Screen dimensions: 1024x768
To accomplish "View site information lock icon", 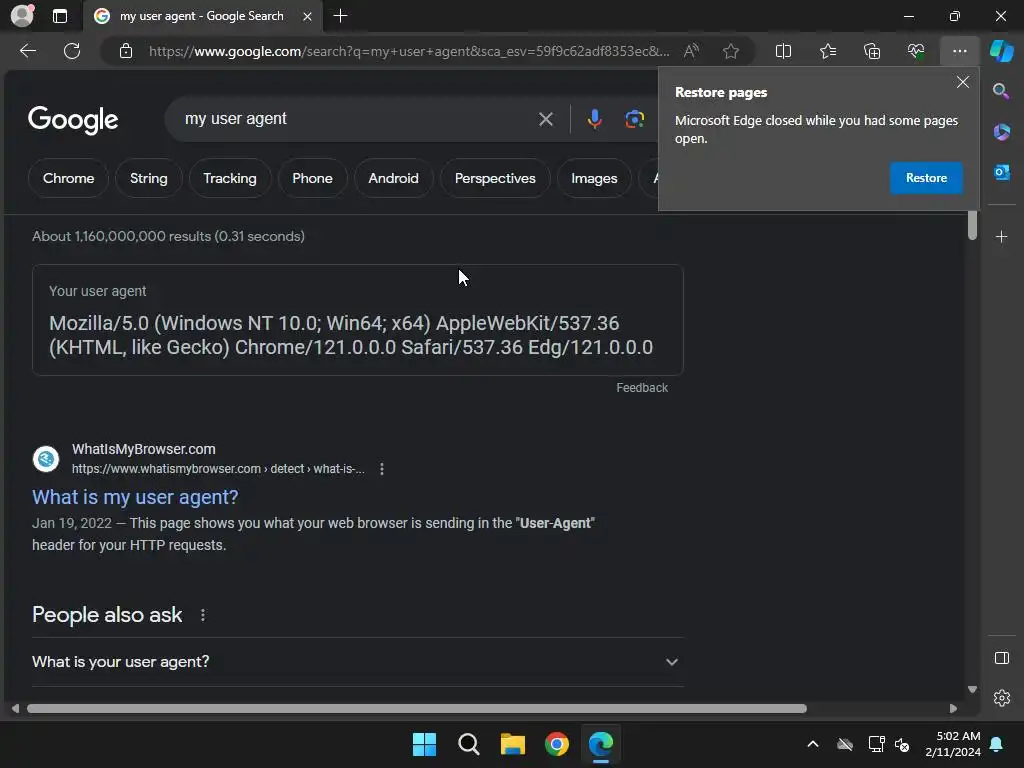I will tap(126, 51).
